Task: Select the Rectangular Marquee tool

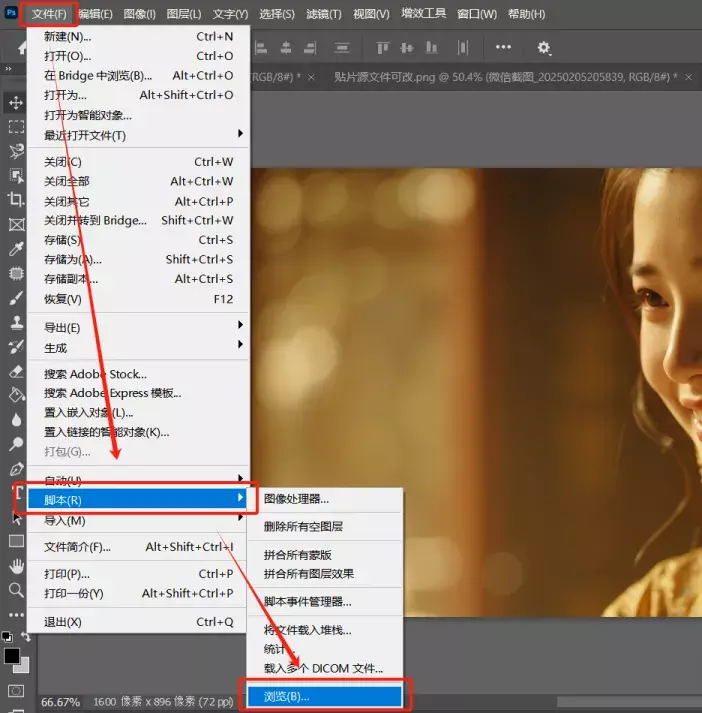Action: click(16, 127)
